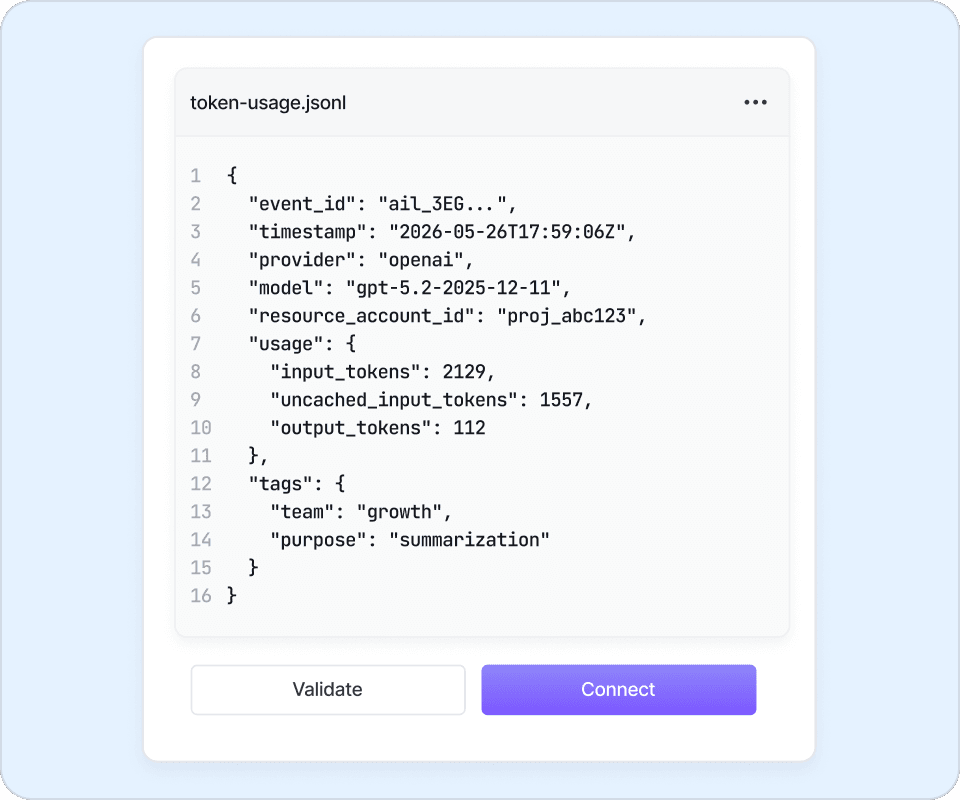
Task: Select the token-usage.jsonl file title
Action: pos(268,103)
